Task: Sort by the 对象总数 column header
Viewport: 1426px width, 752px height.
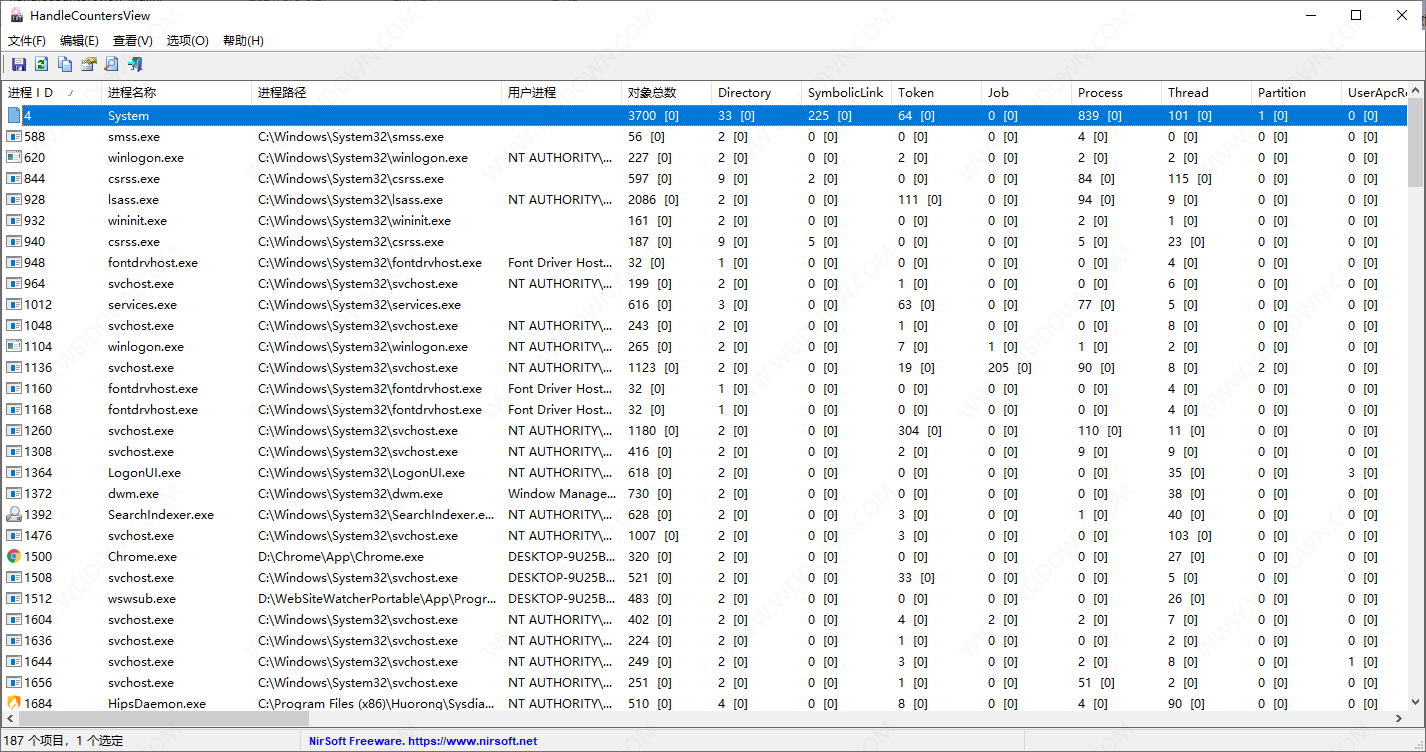Action: 666,93
